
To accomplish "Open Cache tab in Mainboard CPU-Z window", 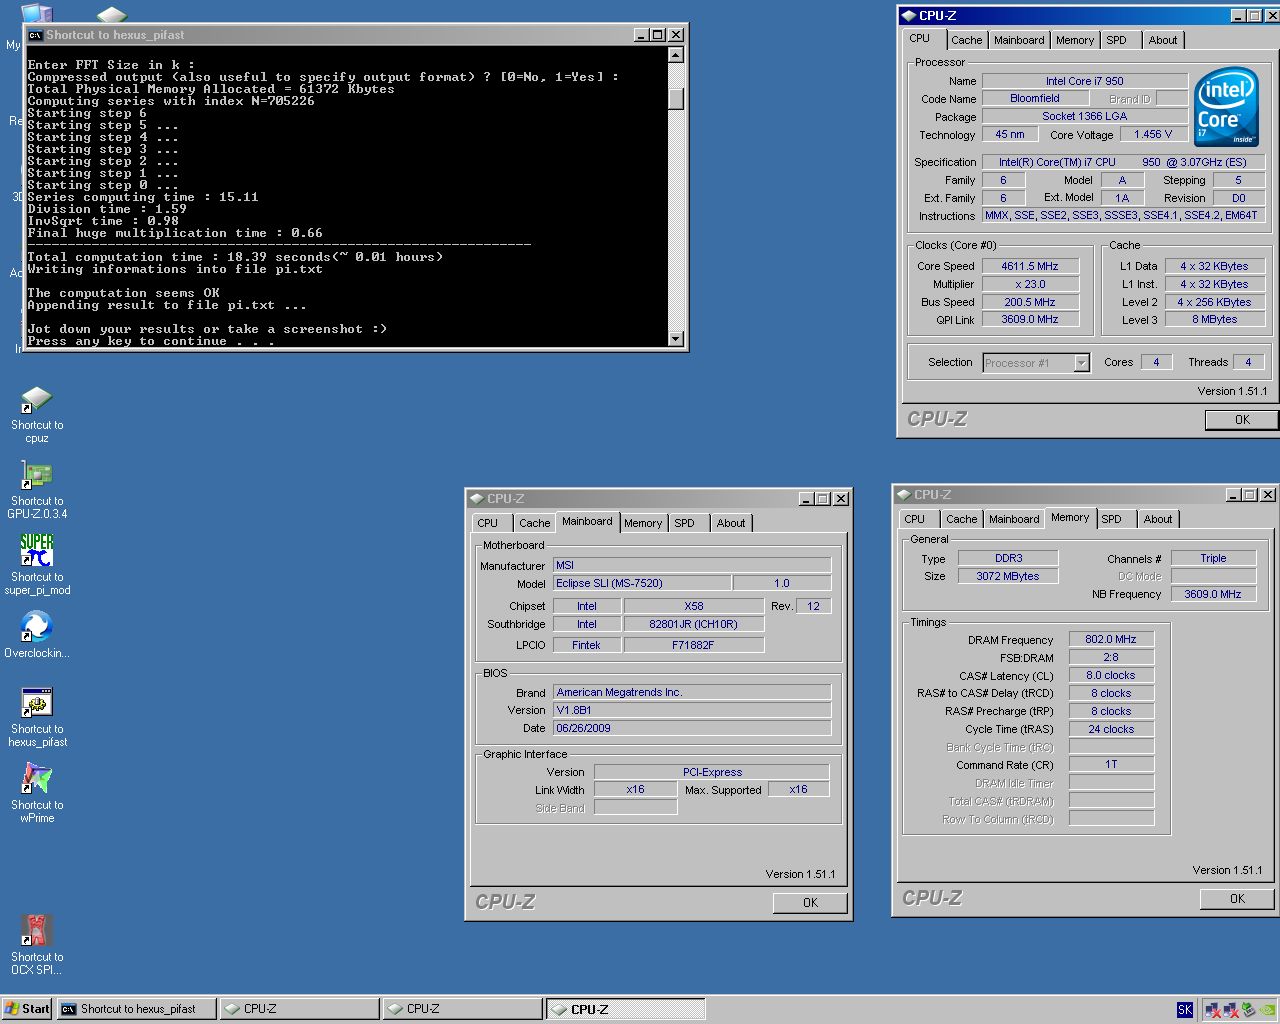I will [534, 523].
